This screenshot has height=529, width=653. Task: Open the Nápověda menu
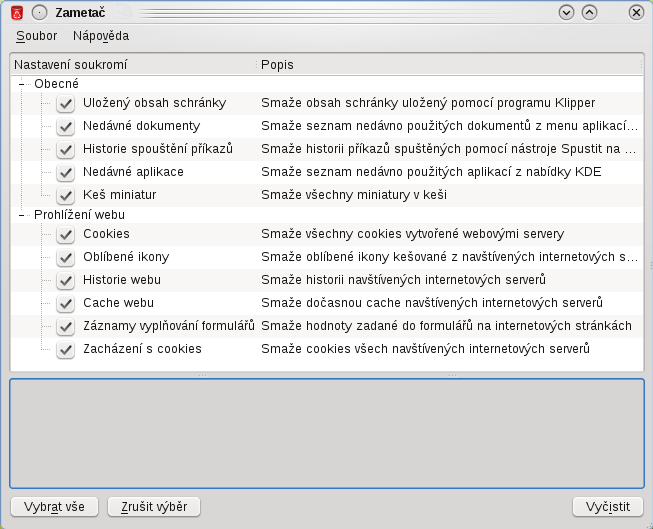coord(101,36)
